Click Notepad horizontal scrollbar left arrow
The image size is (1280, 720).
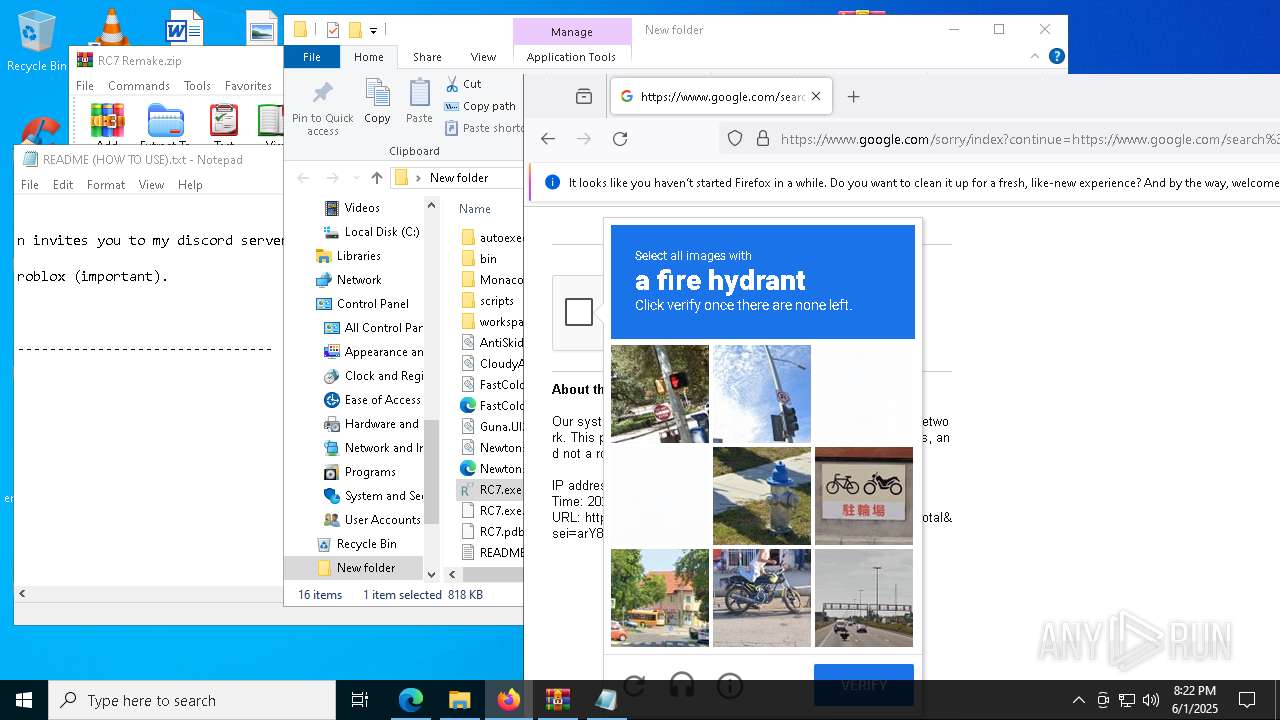pos(22,593)
